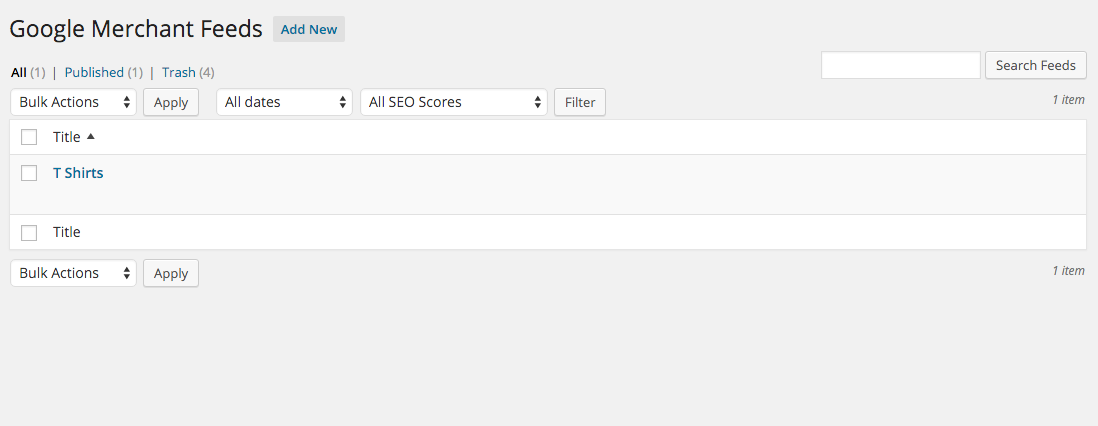Apply the bottom bulk action

[171, 273]
